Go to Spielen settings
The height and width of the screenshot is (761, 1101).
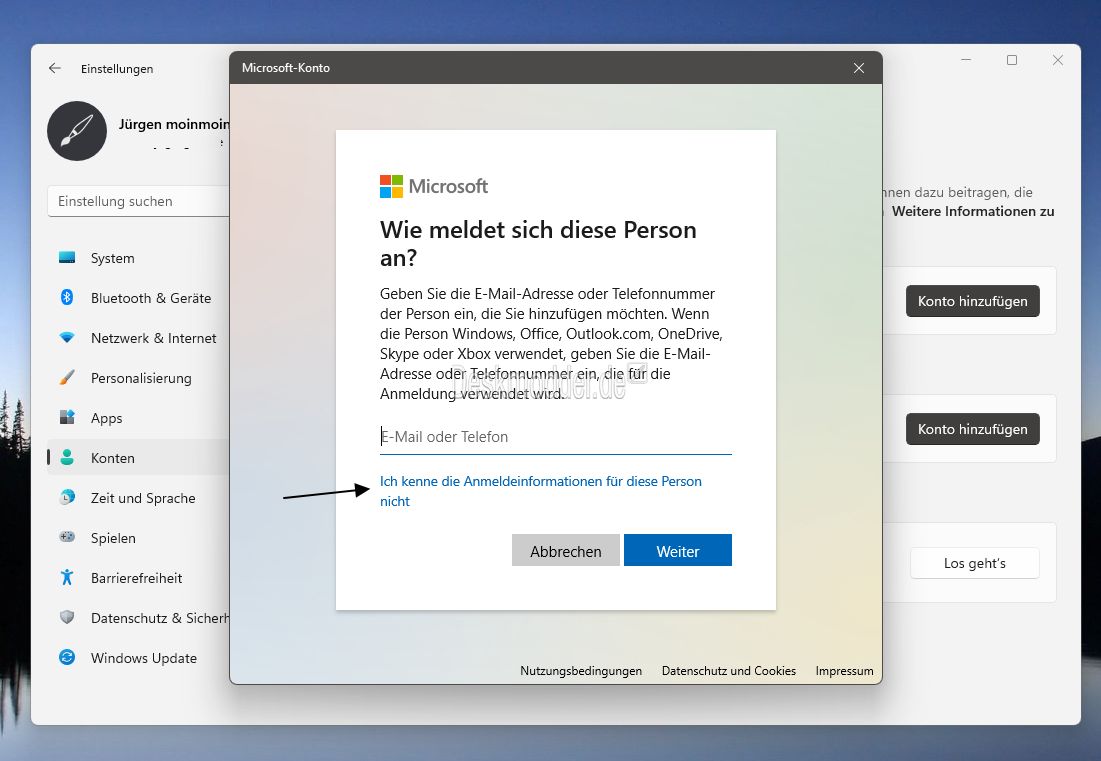click(138, 538)
